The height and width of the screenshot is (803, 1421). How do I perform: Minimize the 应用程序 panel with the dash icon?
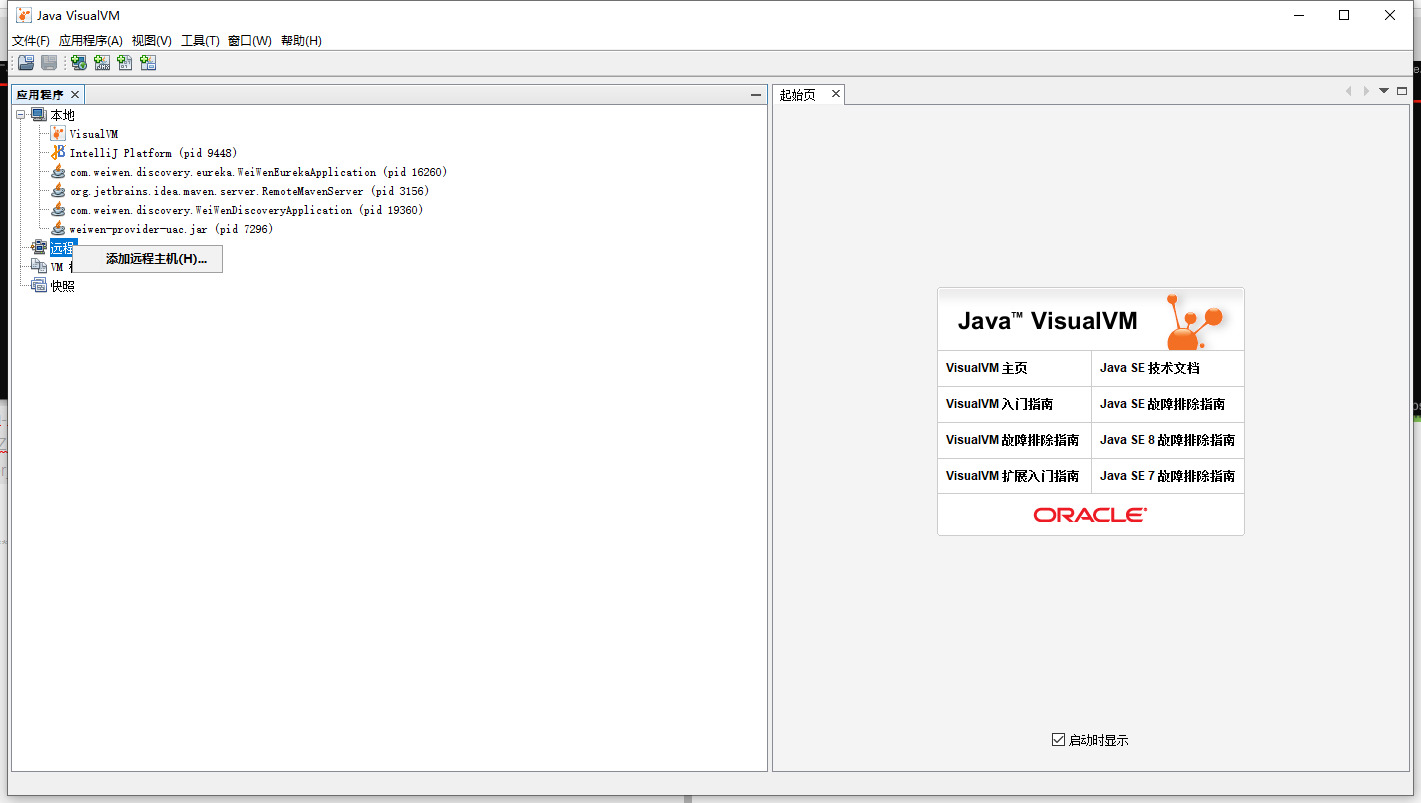[x=756, y=95]
